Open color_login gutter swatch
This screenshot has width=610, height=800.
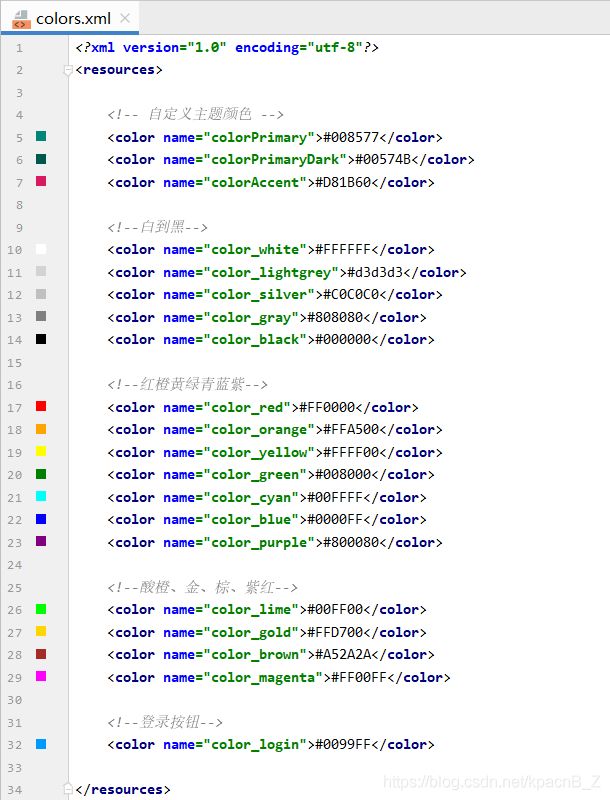point(41,744)
